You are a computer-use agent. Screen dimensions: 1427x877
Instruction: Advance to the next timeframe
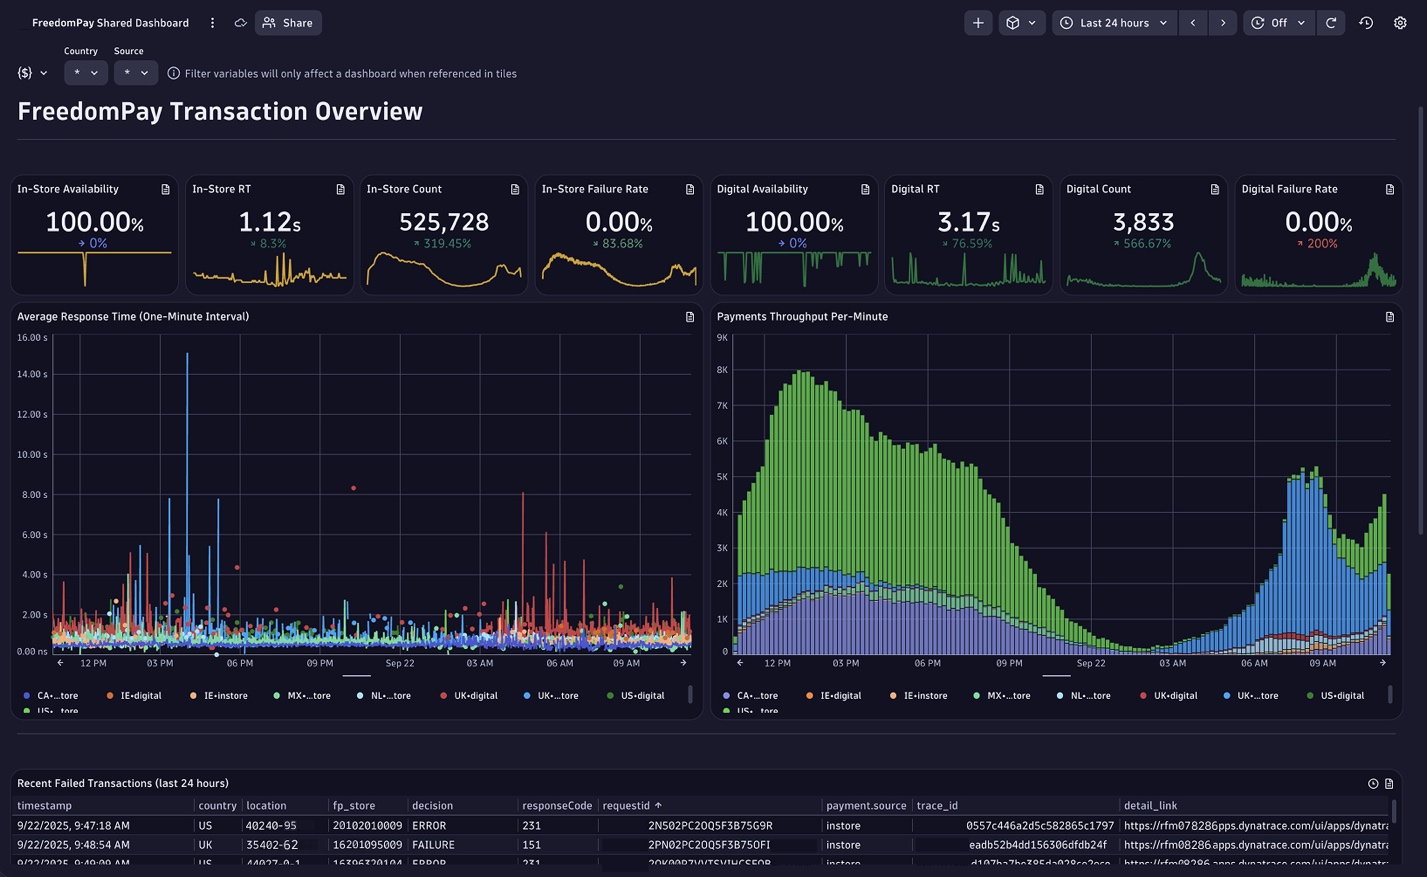(1222, 23)
